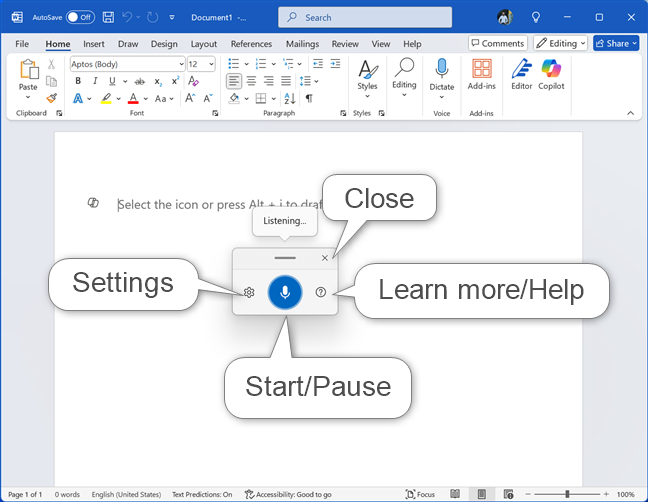Open the Bullets list dropdown arrow
Image resolution: width=648 pixels, height=502 pixels.
click(246, 64)
